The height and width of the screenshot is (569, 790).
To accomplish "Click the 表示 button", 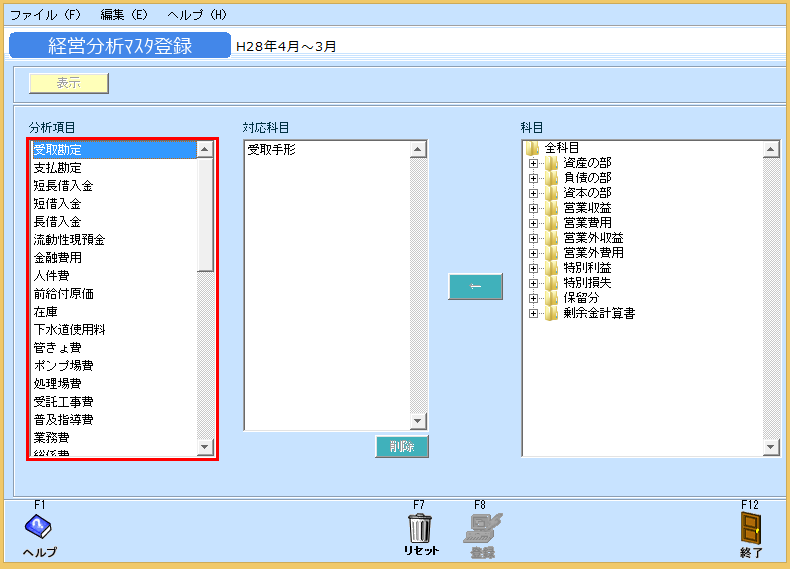I will pyautogui.click(x=69, y=83).
